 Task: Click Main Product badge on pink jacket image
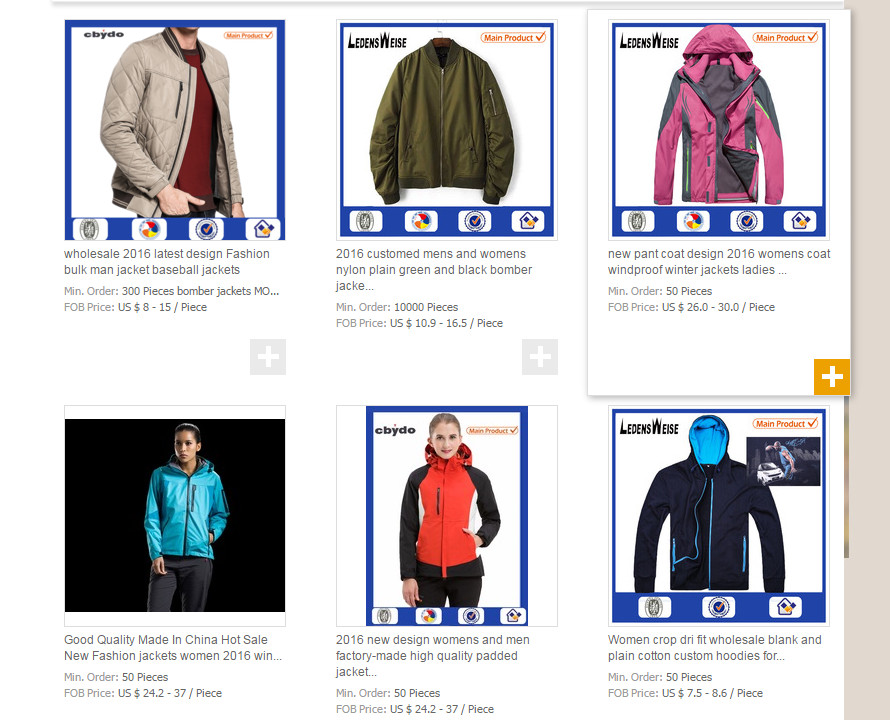click(786, 37)
